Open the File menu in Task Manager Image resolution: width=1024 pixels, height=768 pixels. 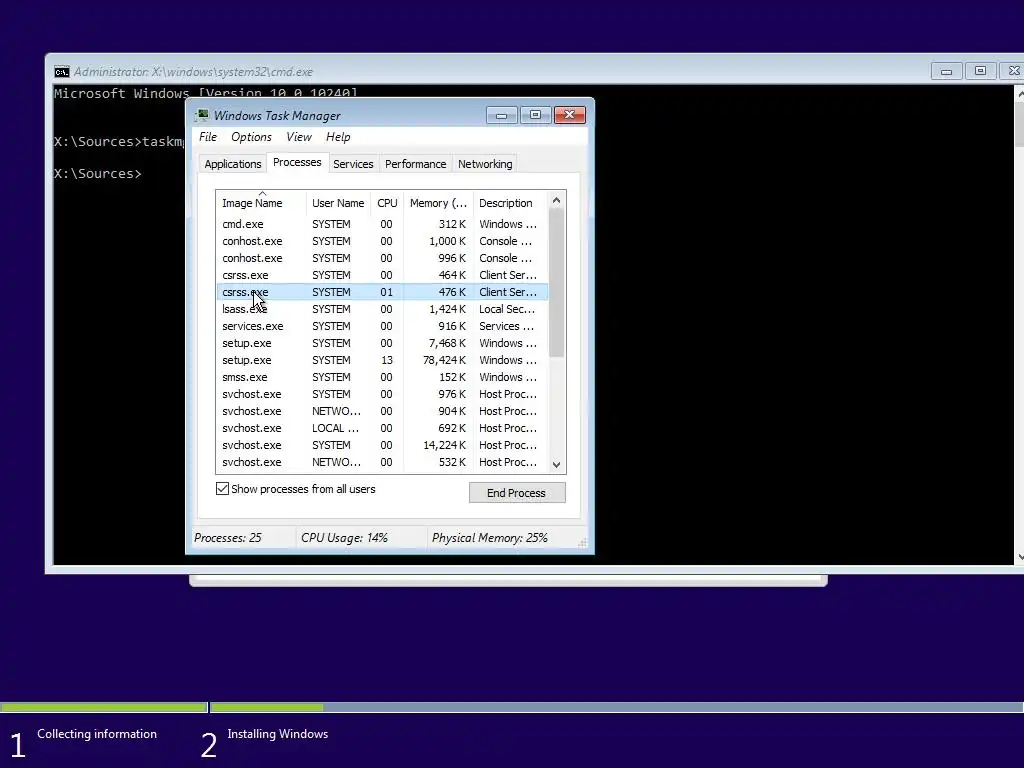pos(208,136)
